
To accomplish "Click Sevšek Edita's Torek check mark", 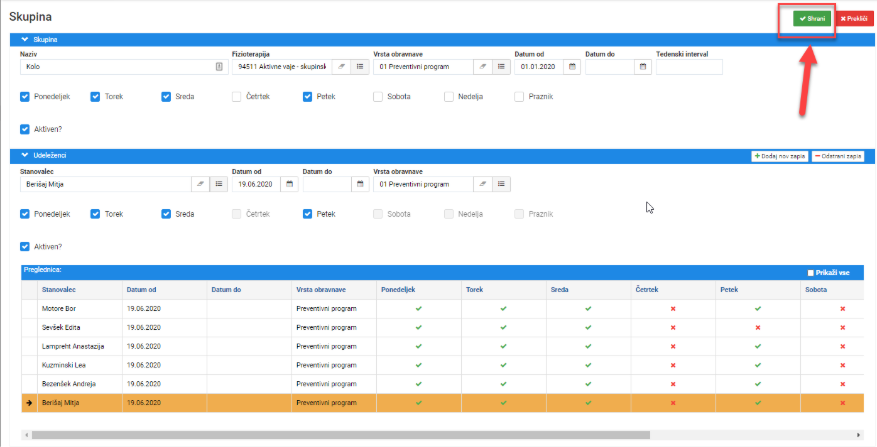I will click(503, 327).
